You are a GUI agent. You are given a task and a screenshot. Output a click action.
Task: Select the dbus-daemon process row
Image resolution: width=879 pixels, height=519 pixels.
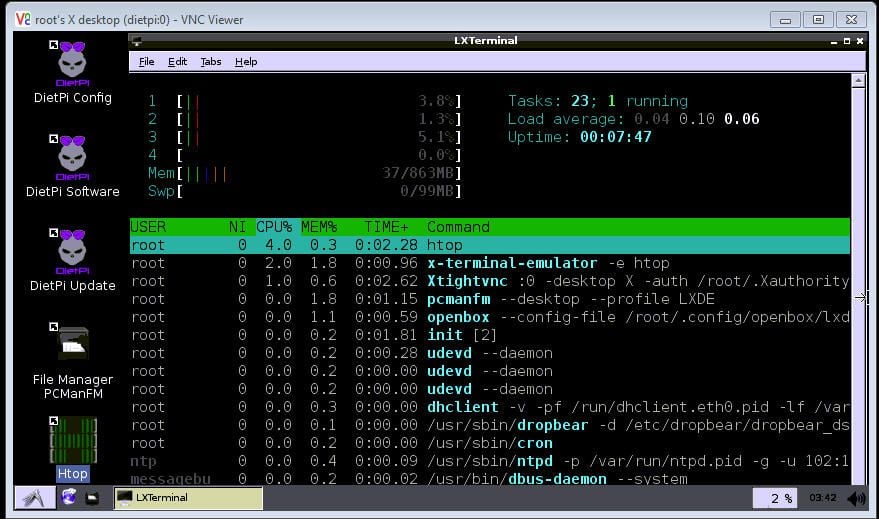pos(490,478)
